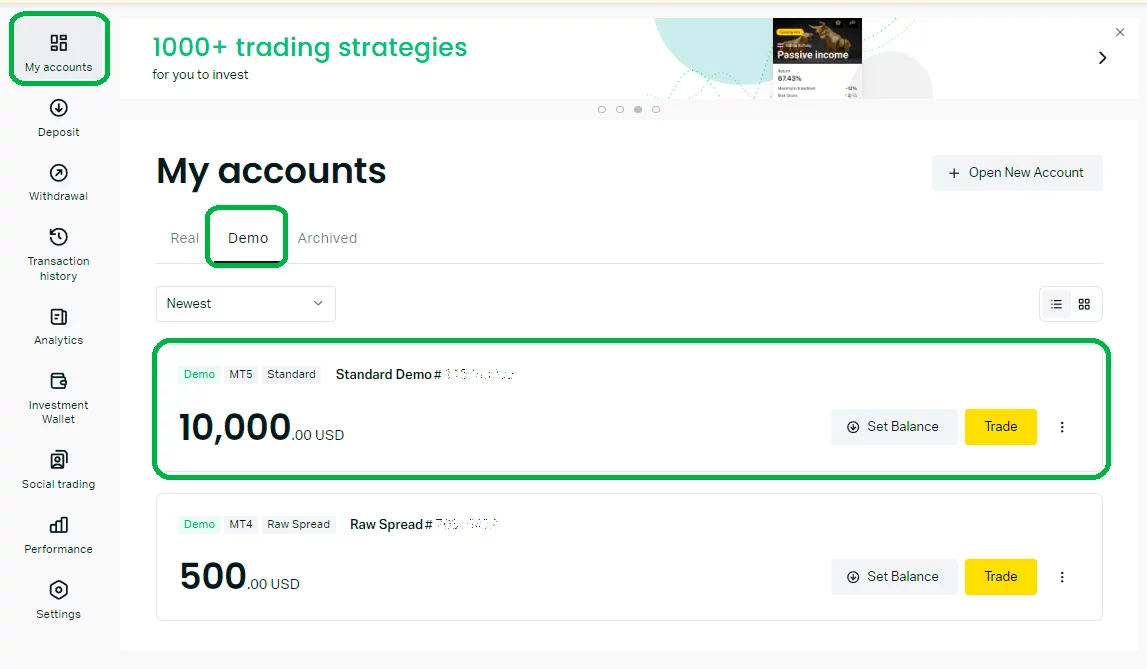Switch to list view layout
This screenshot has height=669, width=1147.
[x=1056, y=305]
